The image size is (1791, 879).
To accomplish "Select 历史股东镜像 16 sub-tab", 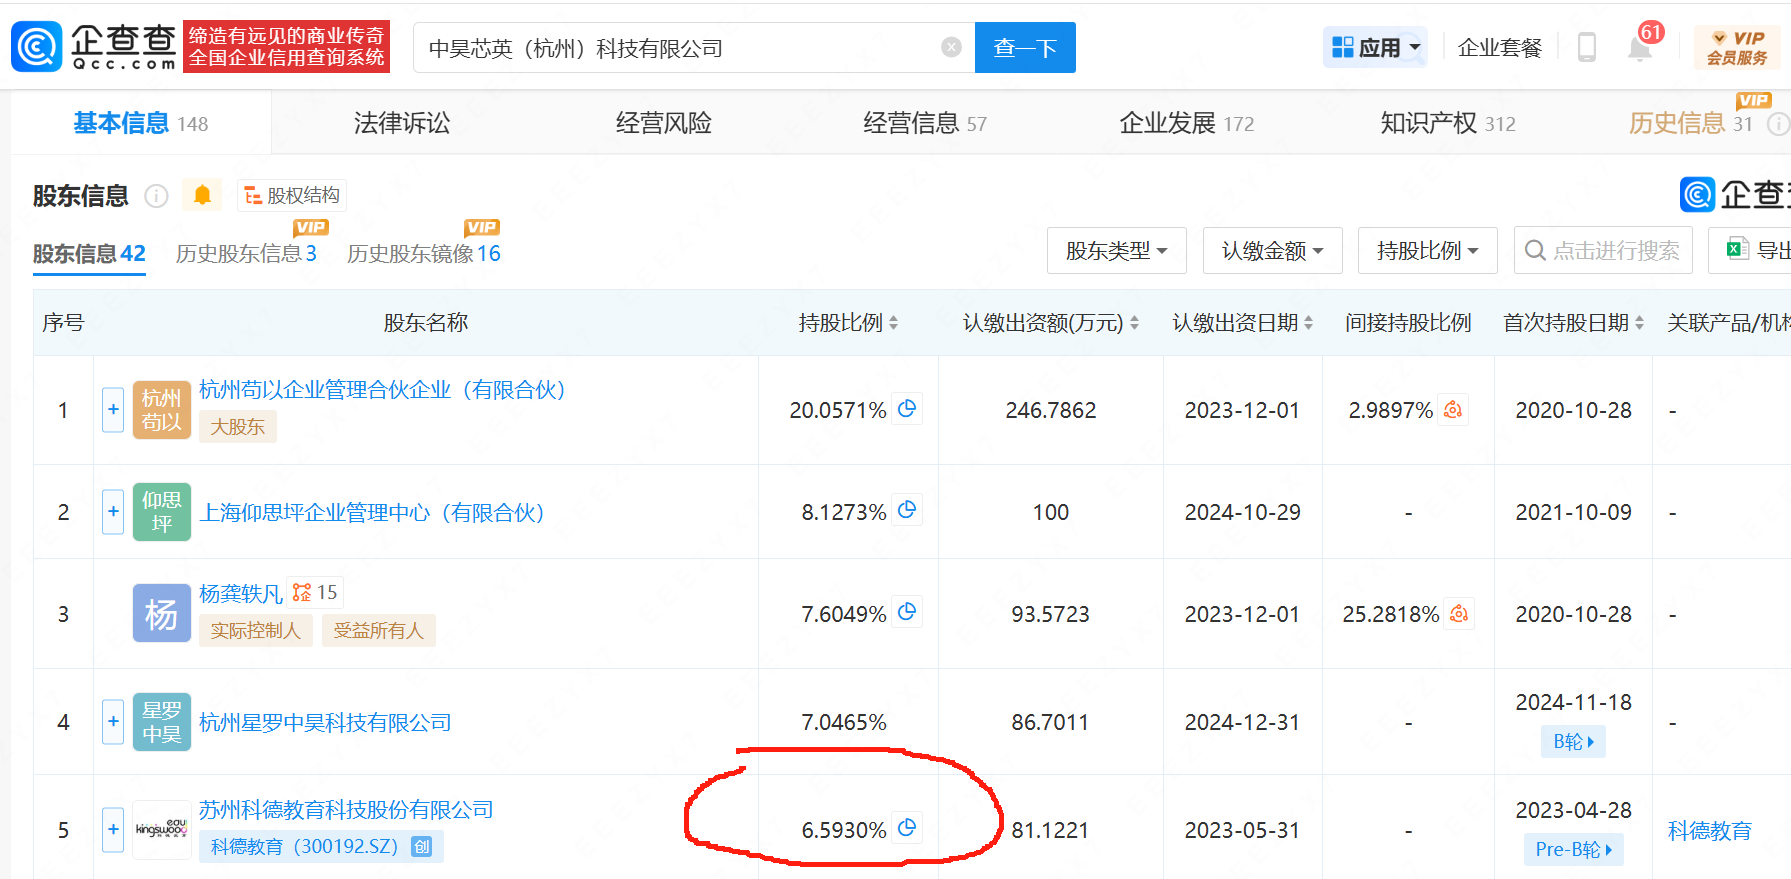I will tap(424, 254).
